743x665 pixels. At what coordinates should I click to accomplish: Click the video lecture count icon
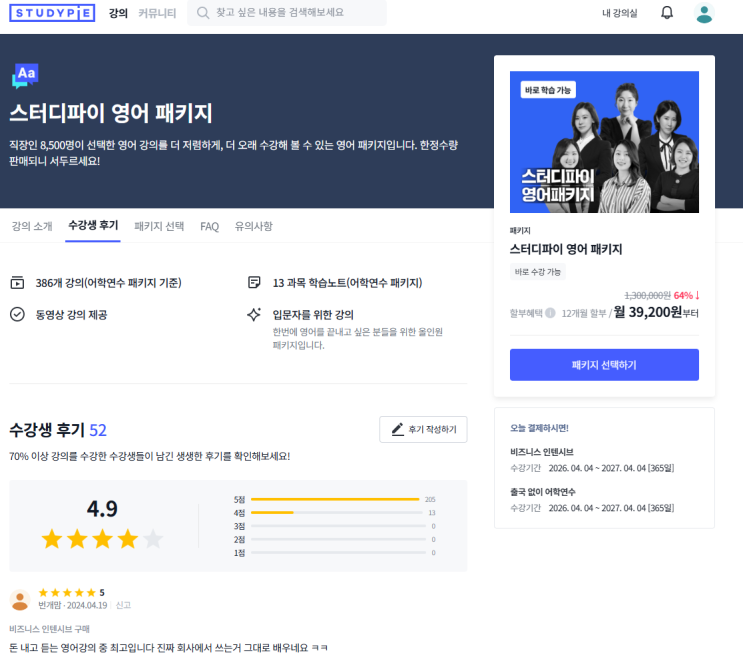point(18,283)
